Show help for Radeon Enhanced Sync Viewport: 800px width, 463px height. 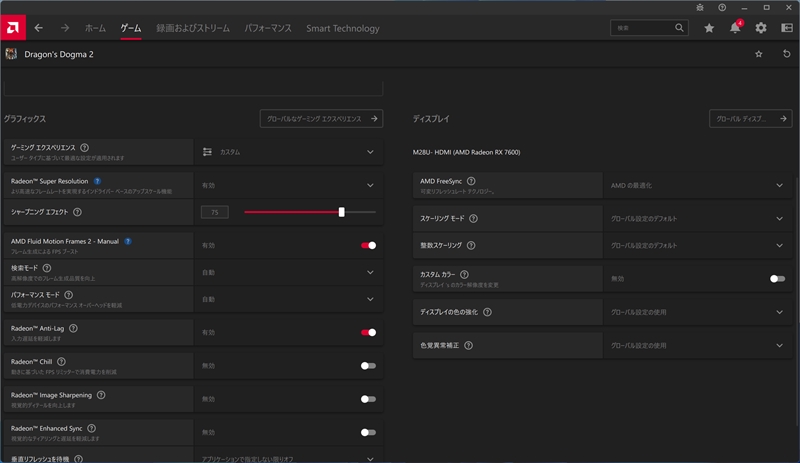pos(91,428)
